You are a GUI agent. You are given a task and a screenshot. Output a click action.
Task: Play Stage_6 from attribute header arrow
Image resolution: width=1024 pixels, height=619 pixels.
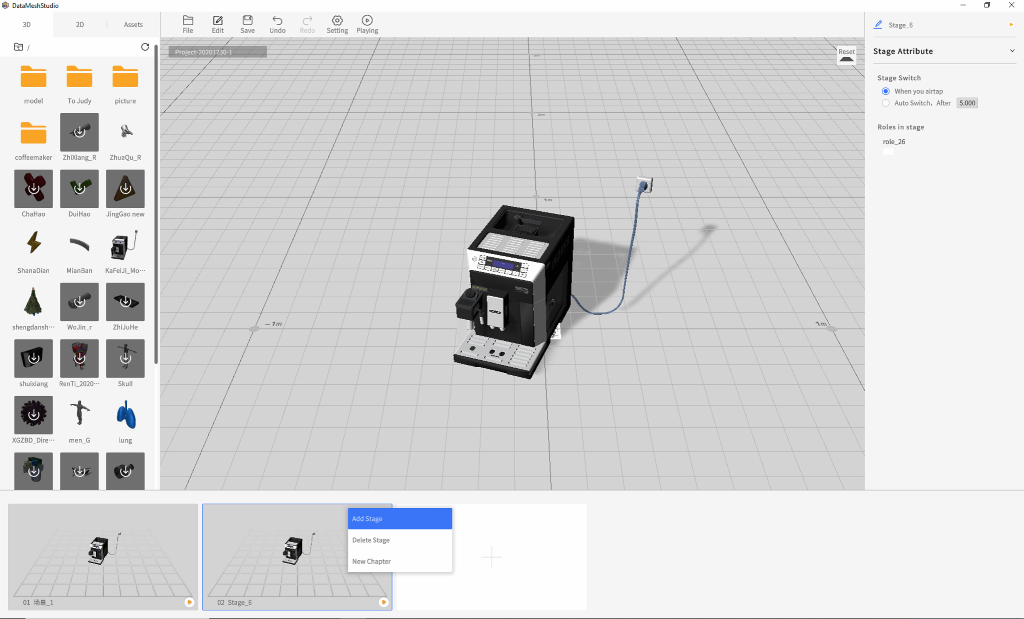(1012, 25)
